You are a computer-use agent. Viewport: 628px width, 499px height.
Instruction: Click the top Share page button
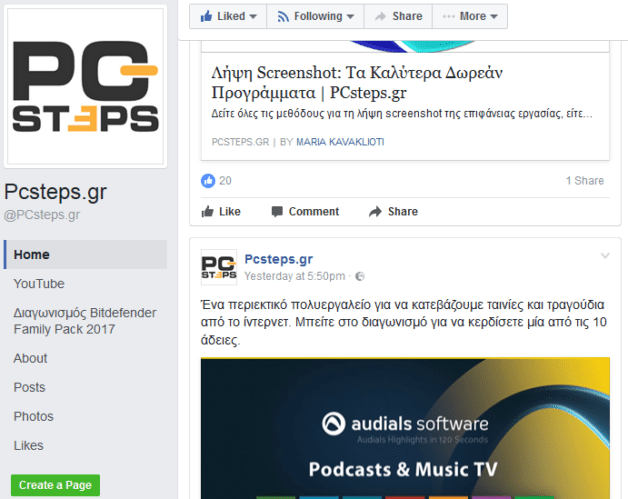[x=399, y=16]
